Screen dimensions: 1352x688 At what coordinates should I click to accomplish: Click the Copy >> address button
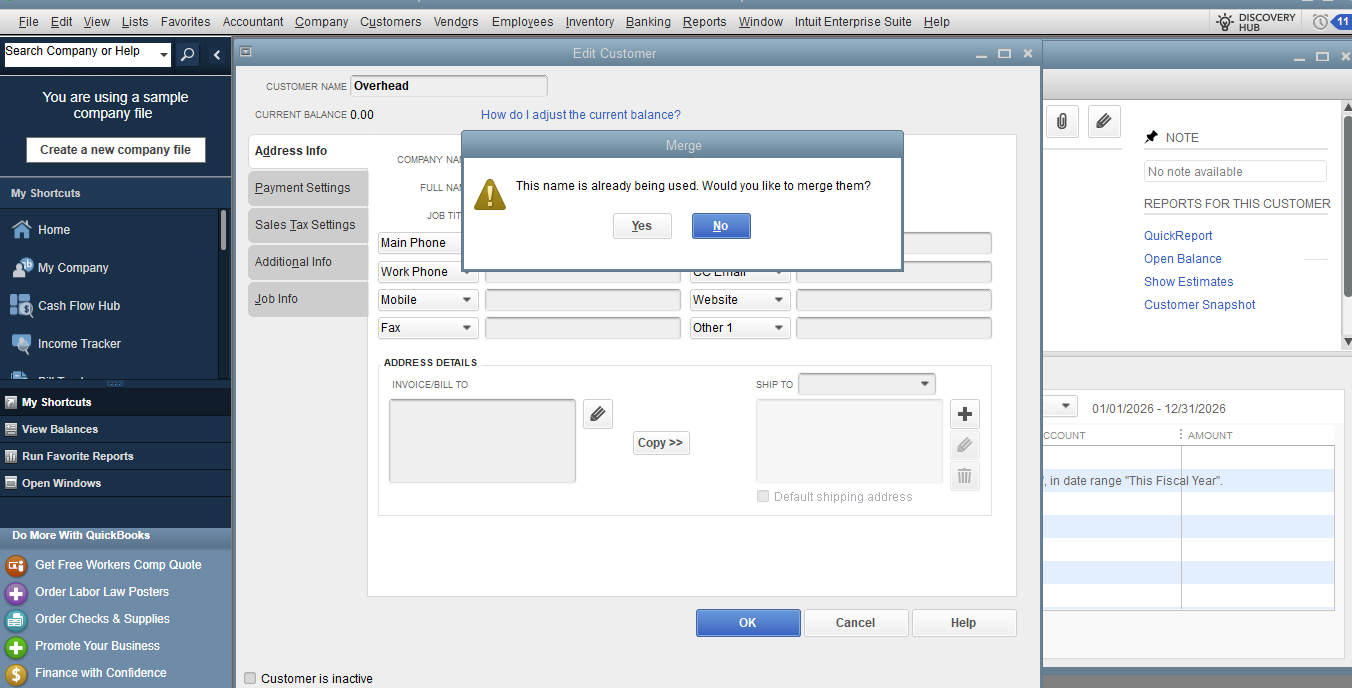(661, 442)
